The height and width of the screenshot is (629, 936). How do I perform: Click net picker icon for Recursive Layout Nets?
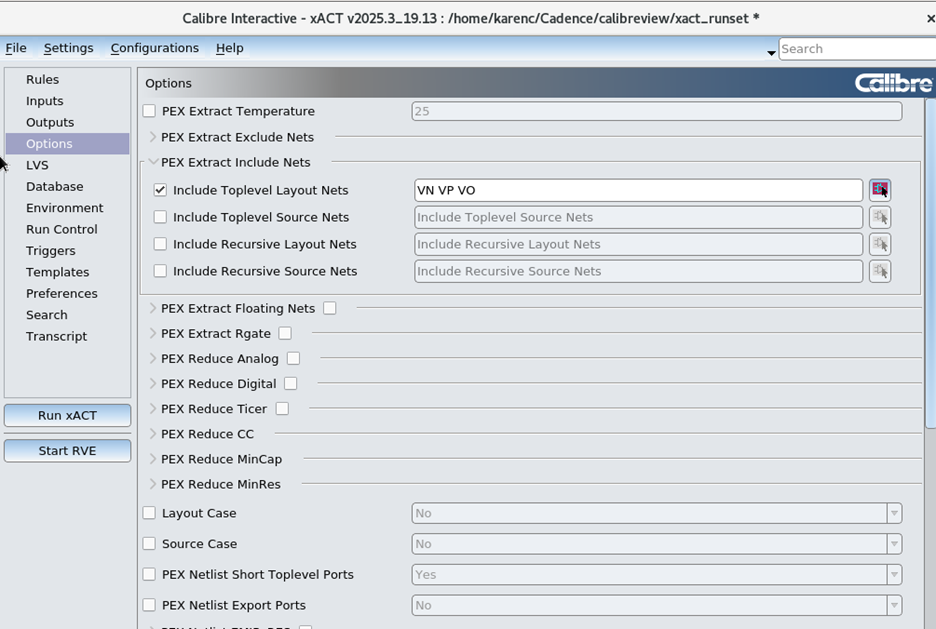(879, 244)
